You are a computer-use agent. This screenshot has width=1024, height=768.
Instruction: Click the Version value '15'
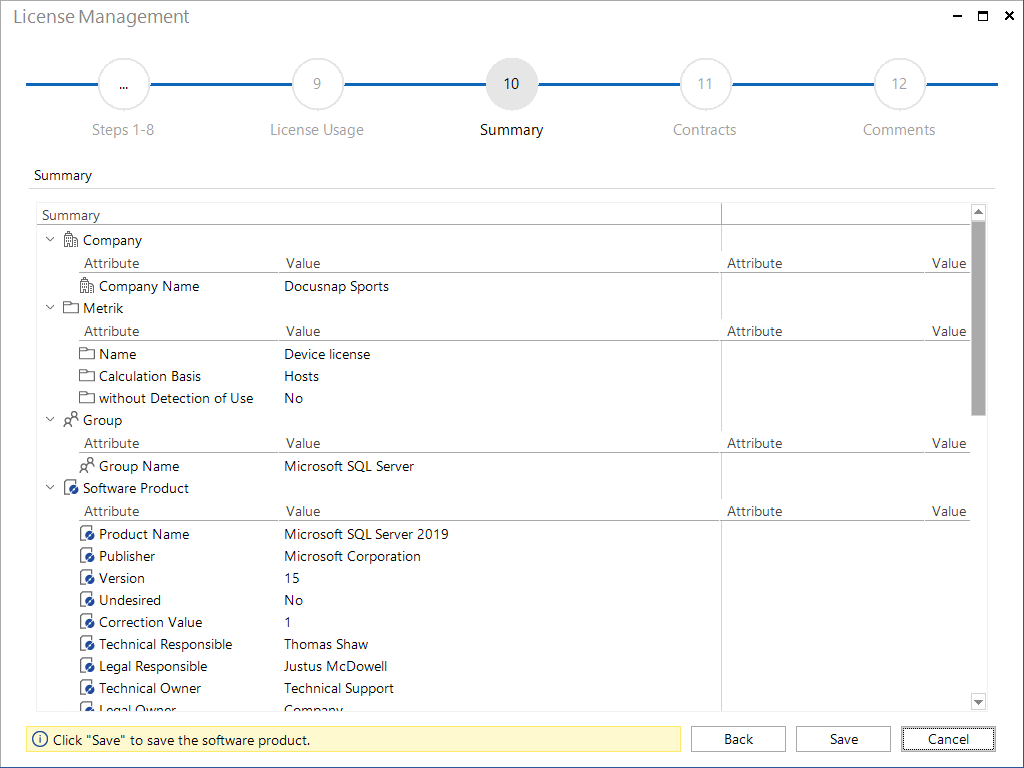(x=291, y=579)
